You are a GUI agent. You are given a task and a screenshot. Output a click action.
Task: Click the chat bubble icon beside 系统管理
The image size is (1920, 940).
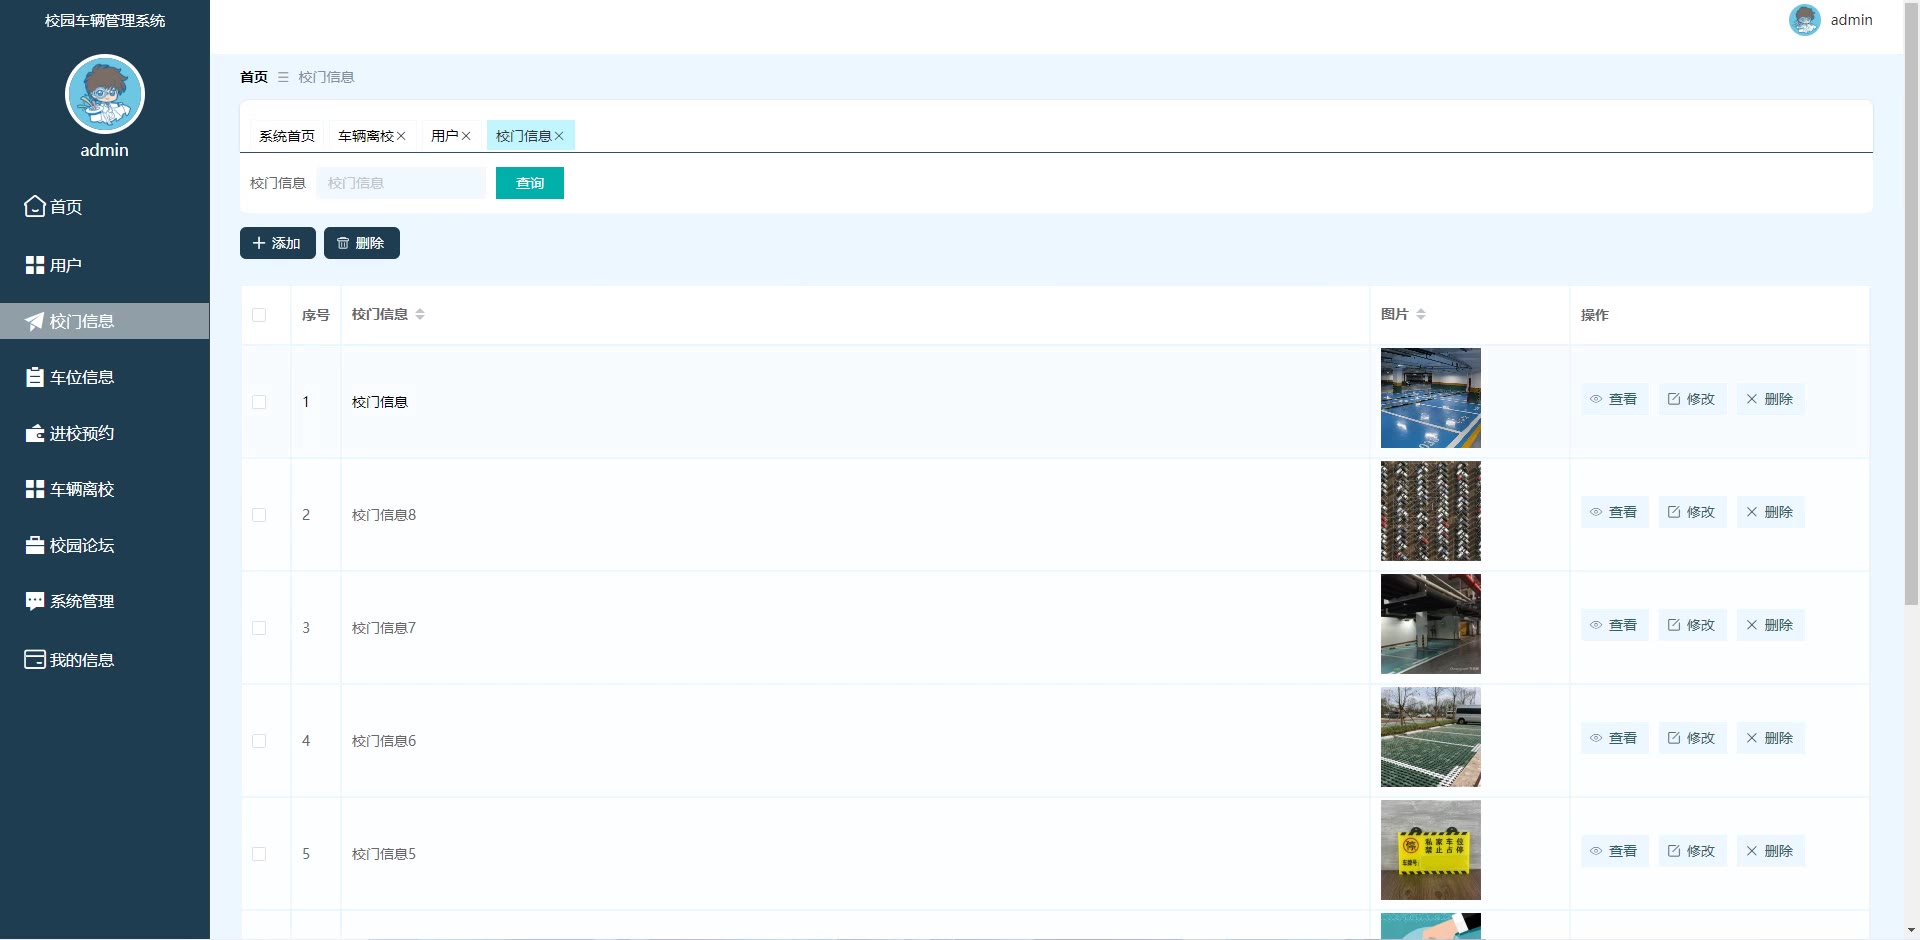pyautogui.click(x=35, y=601)
